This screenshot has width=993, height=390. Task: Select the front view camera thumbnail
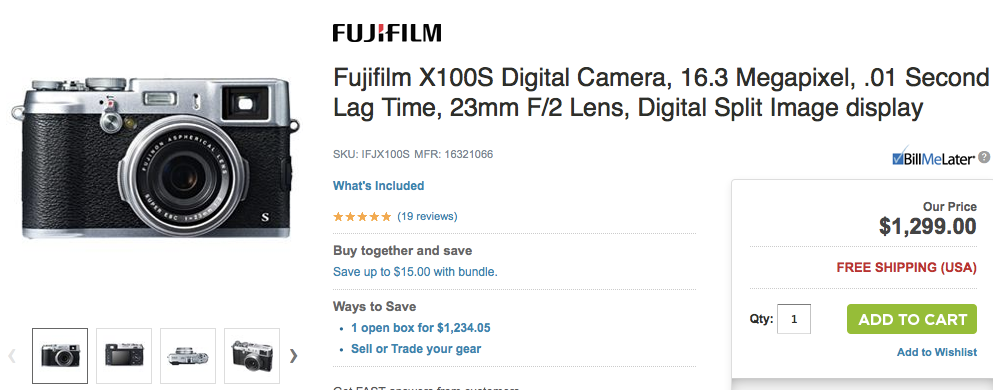[60, 356]
